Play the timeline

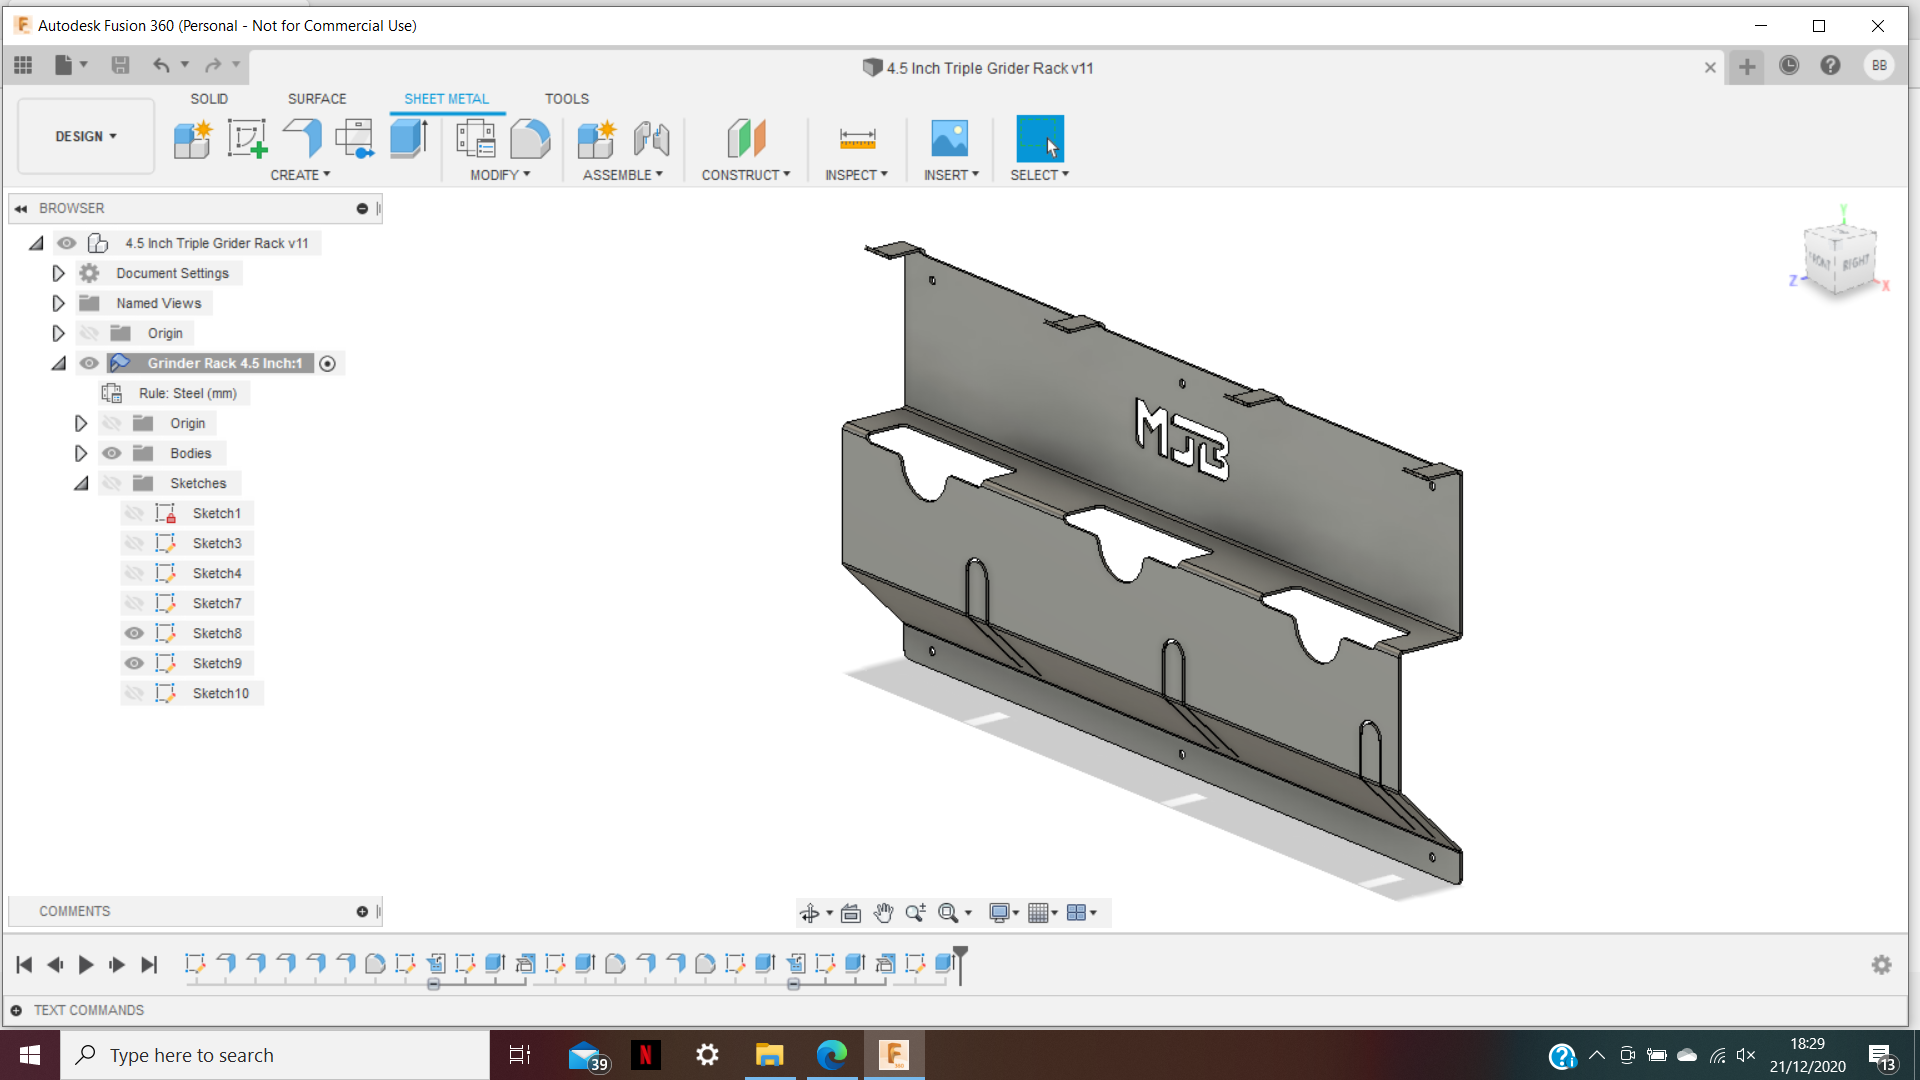[x=86, y=964]
